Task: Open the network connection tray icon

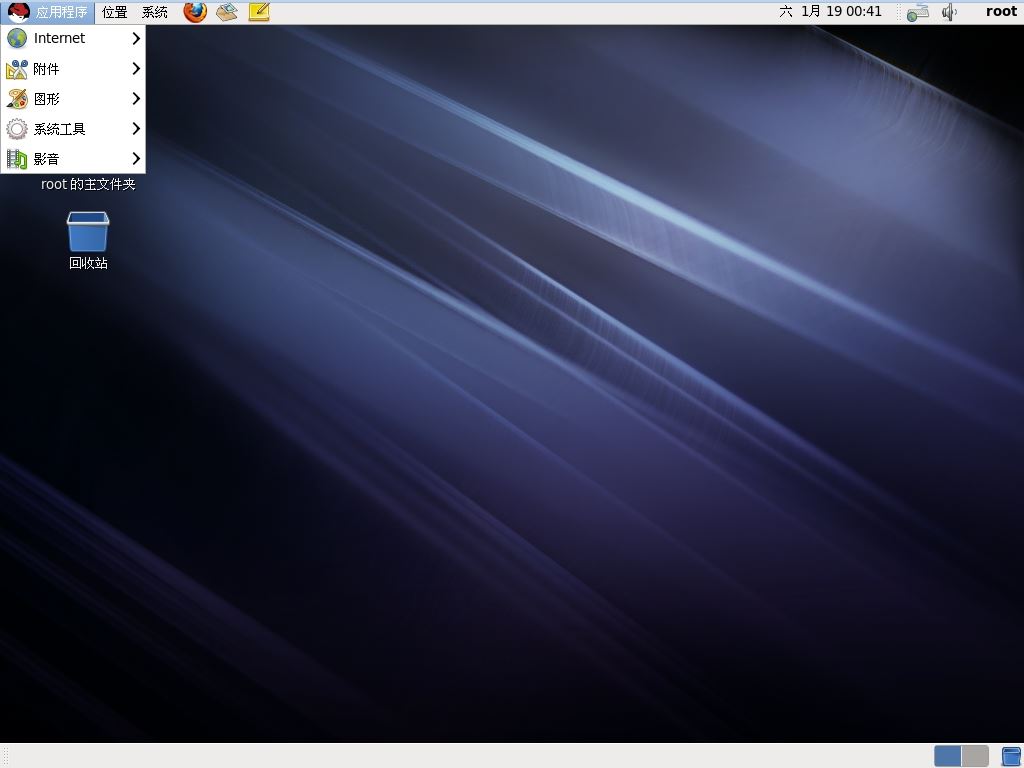Action: click(918, 12)
